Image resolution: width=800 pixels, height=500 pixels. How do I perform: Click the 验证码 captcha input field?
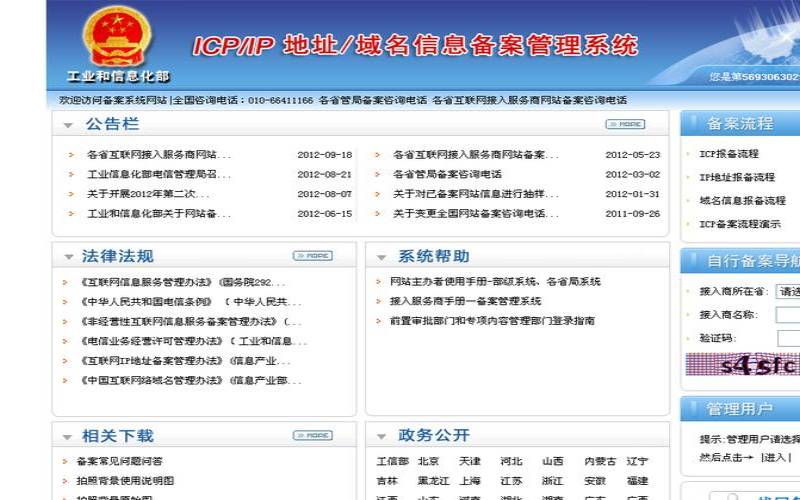(x=788, y=338)
